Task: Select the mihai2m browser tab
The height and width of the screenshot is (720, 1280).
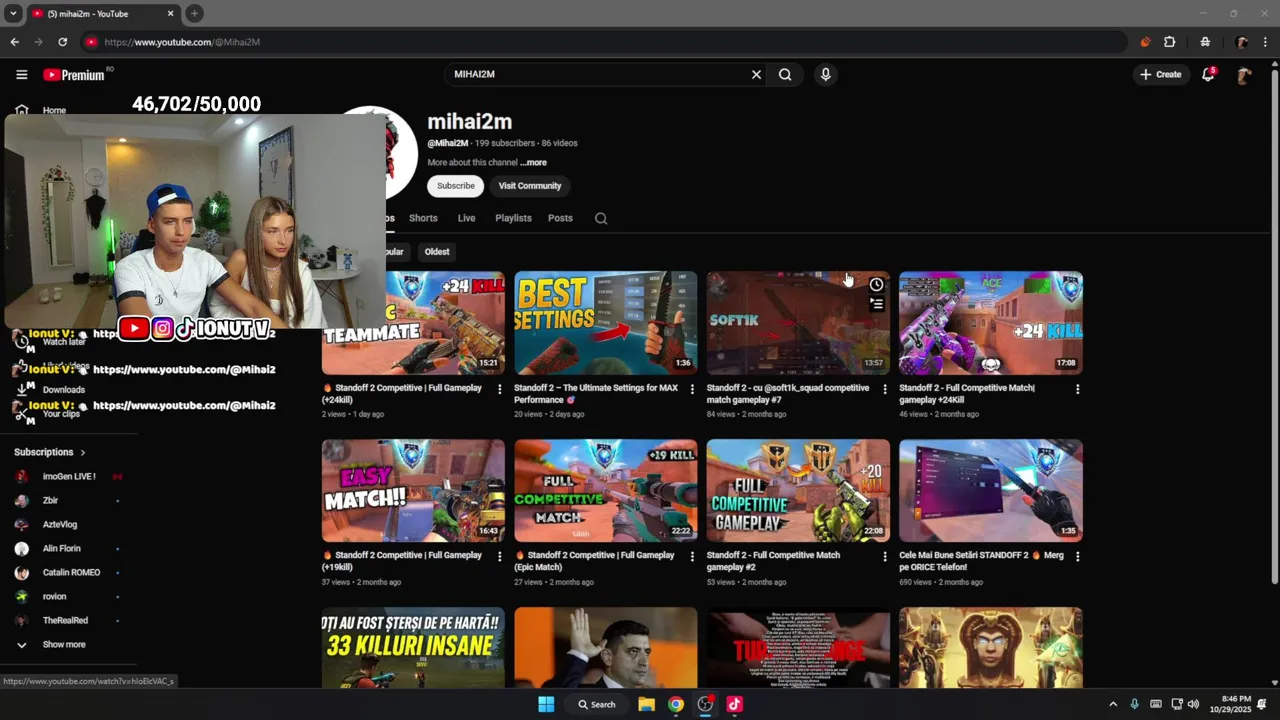Action: point(102,13)
